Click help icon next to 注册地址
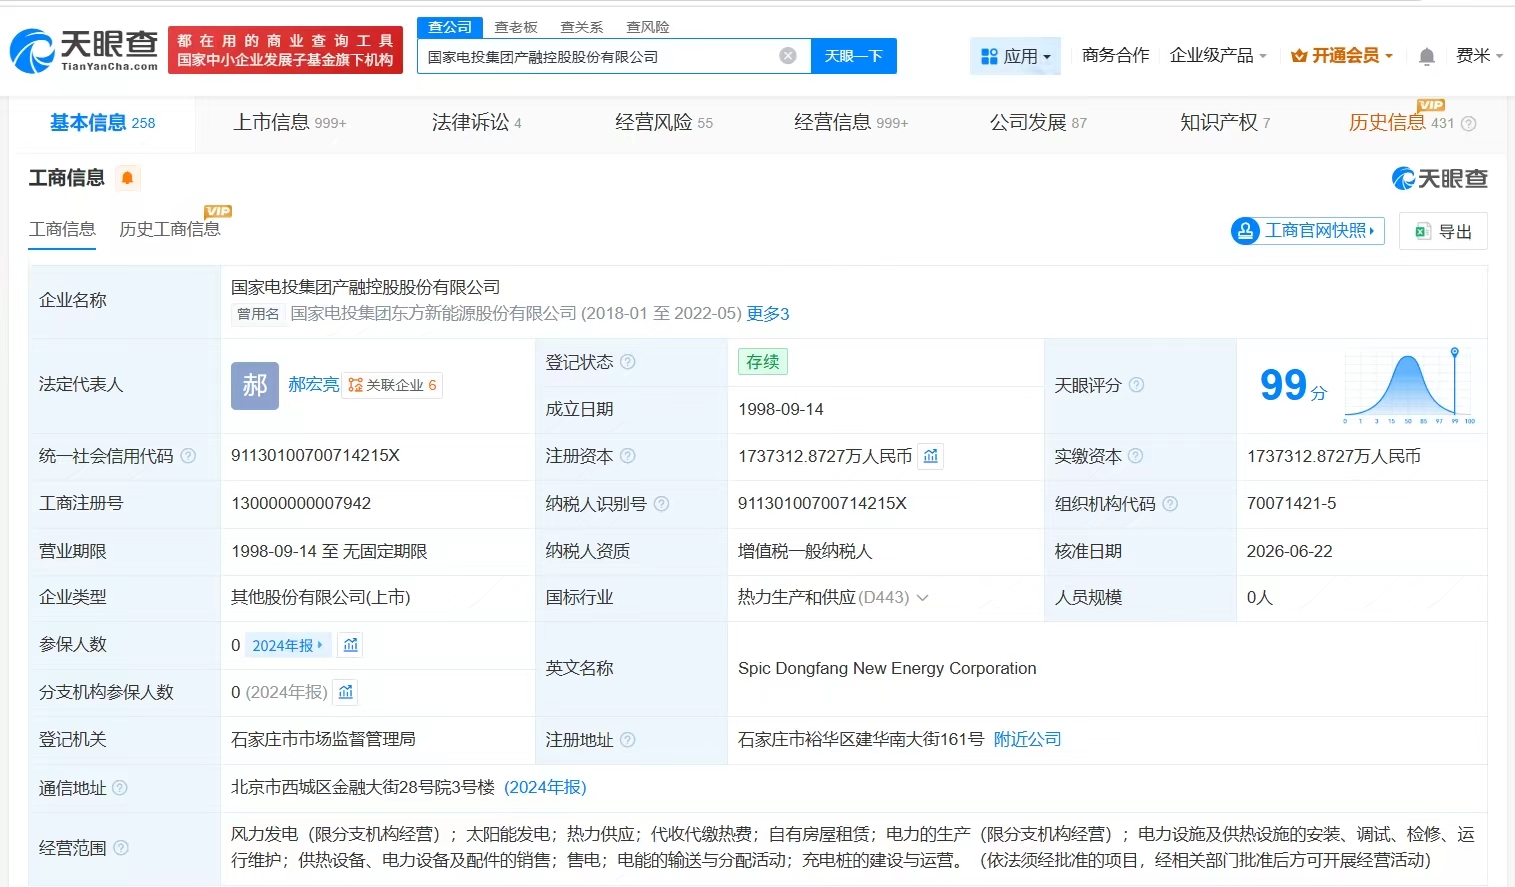This screenshot has height=887, width=1515. point(628,740)
